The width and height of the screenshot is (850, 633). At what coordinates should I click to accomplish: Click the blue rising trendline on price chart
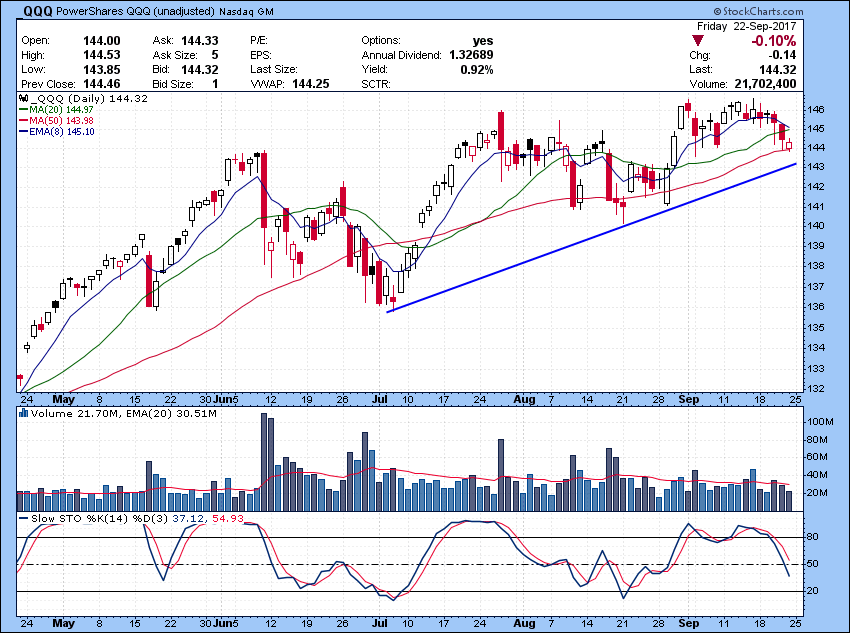(x=591, y=237)
